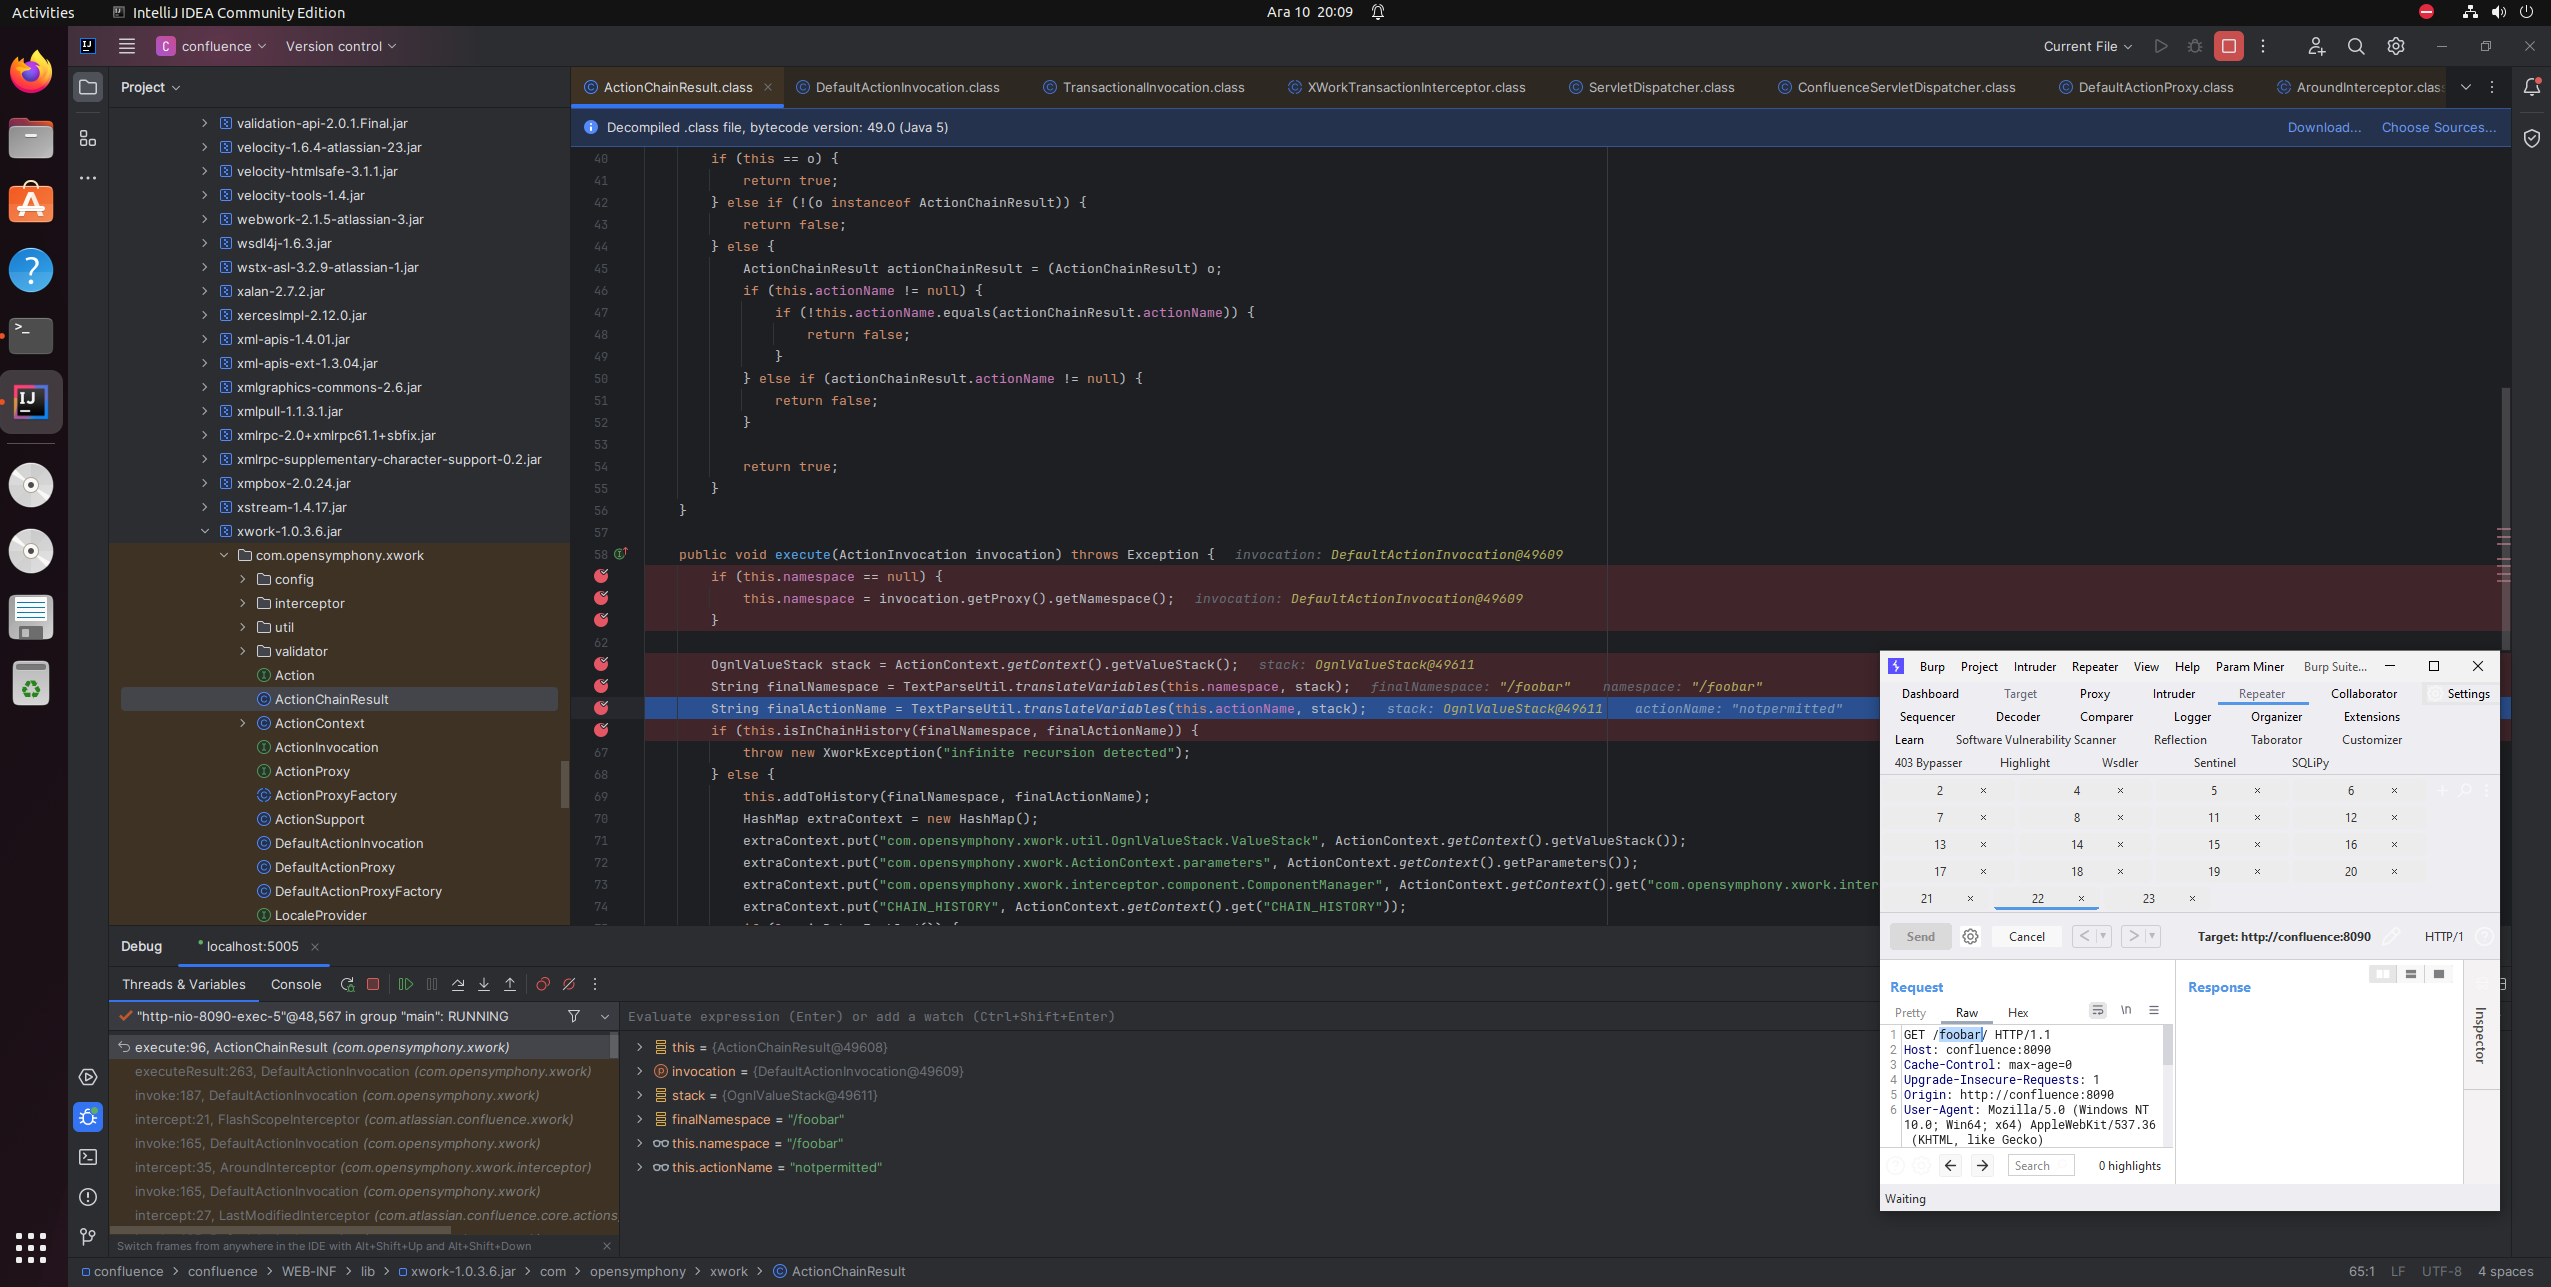Expand the interceptor package folder
Viewport: 2551px width, 1287px height.
click(243, 603)
